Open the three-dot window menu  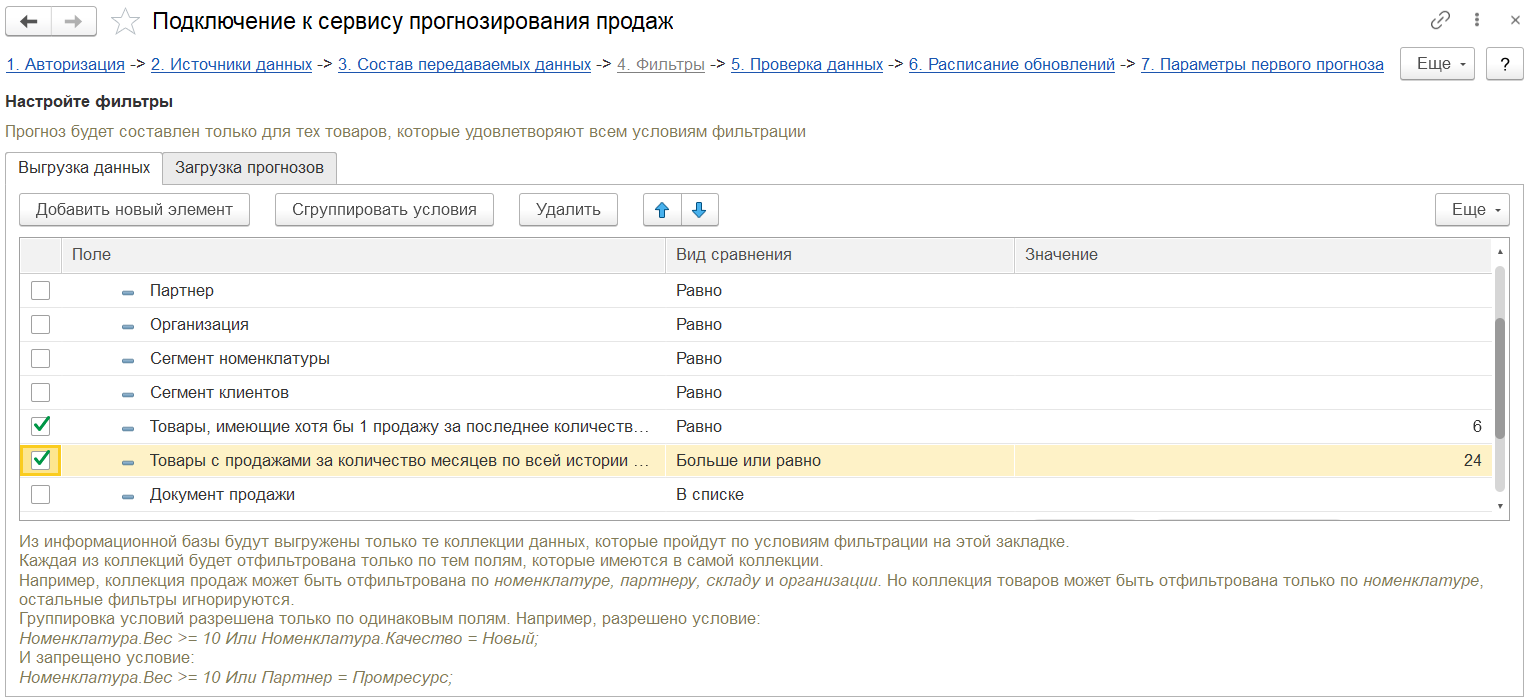coord(1476,20)
